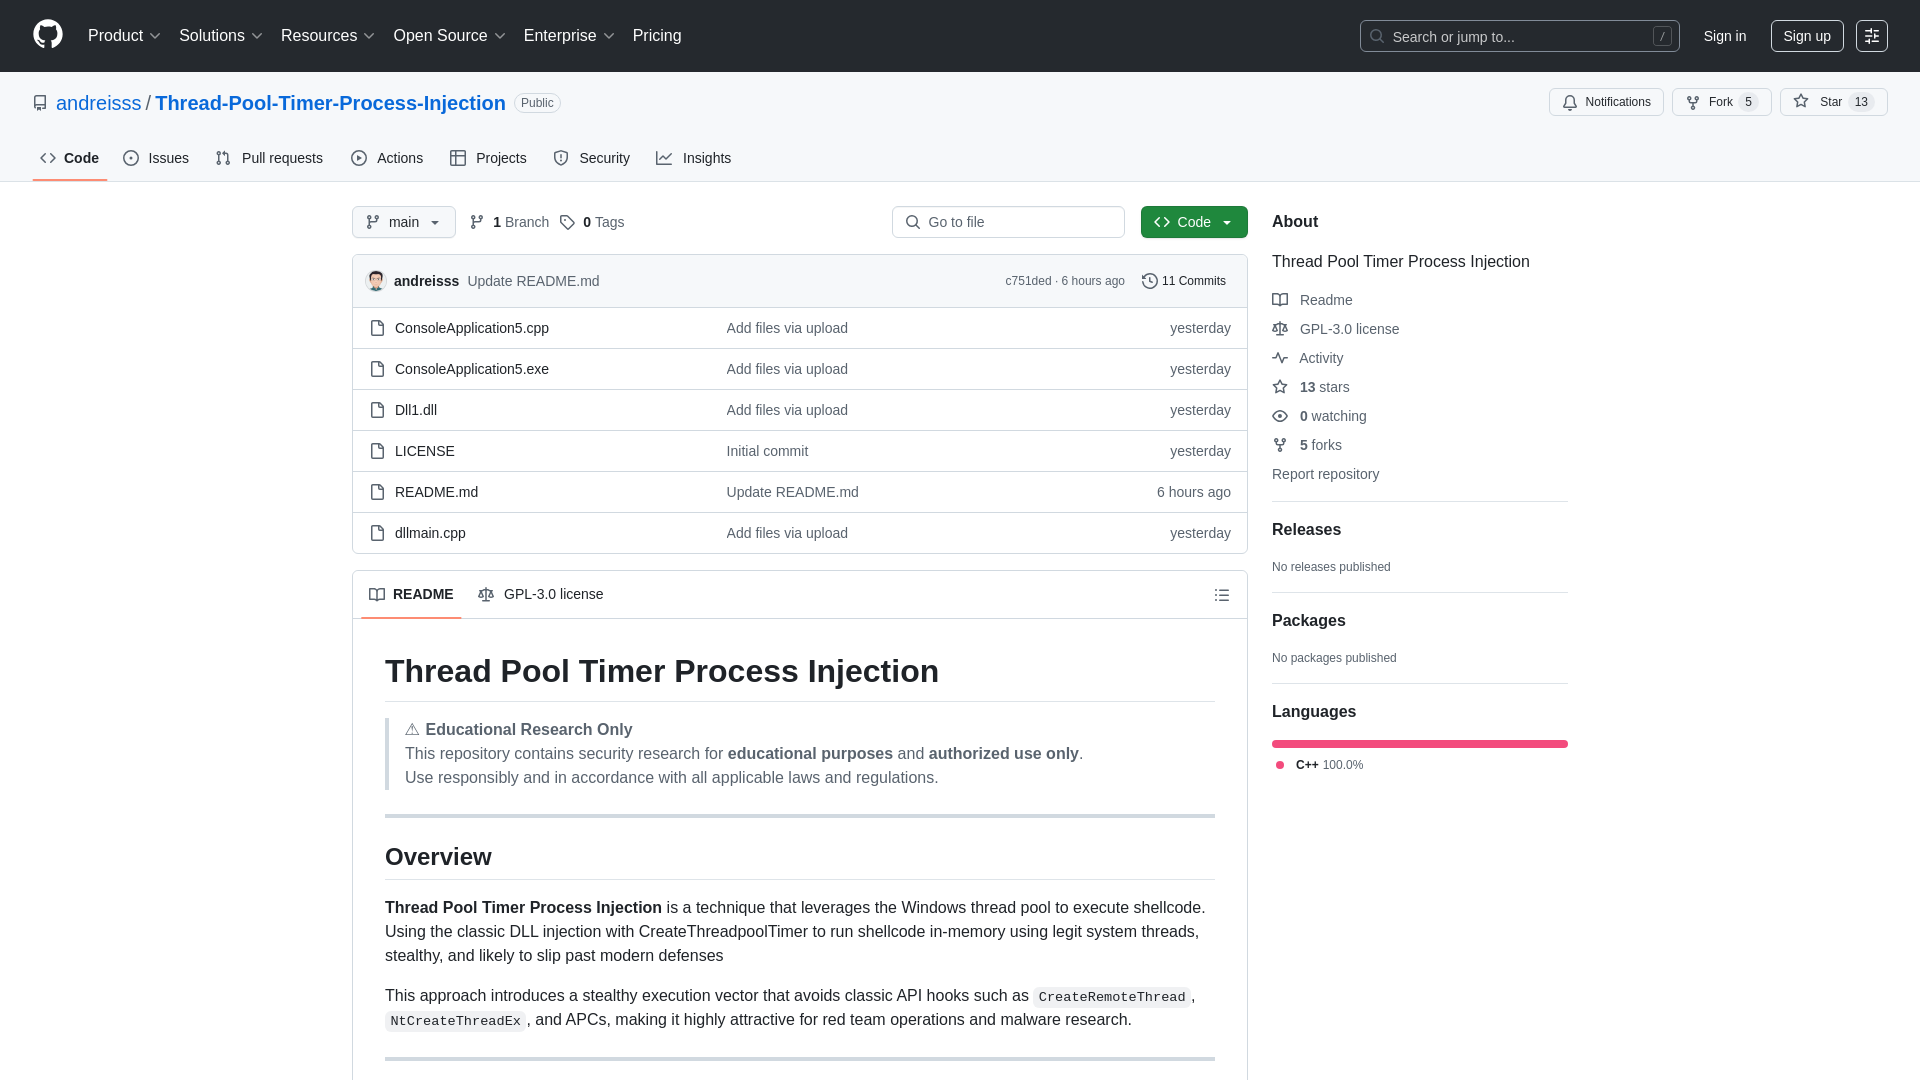Screen dimensions: 1920x1080
Task: Open Thread-Pool-Timer-Process-Injection repo link
Action: 330,103
